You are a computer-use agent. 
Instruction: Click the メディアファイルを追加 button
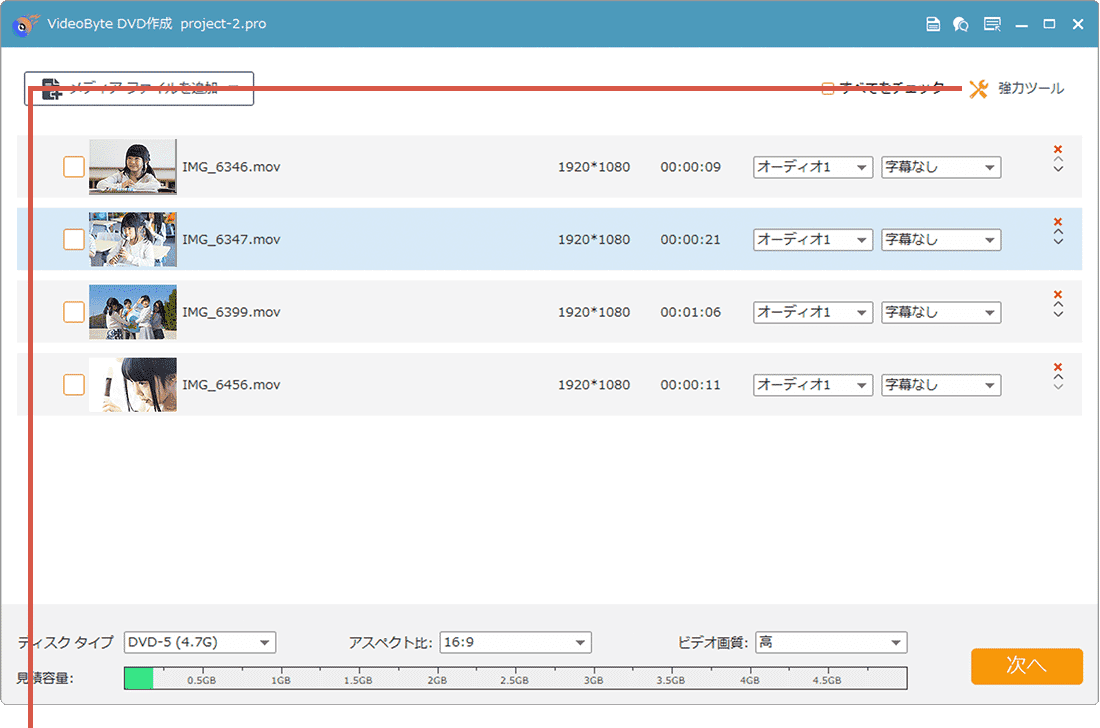(139, 88)
